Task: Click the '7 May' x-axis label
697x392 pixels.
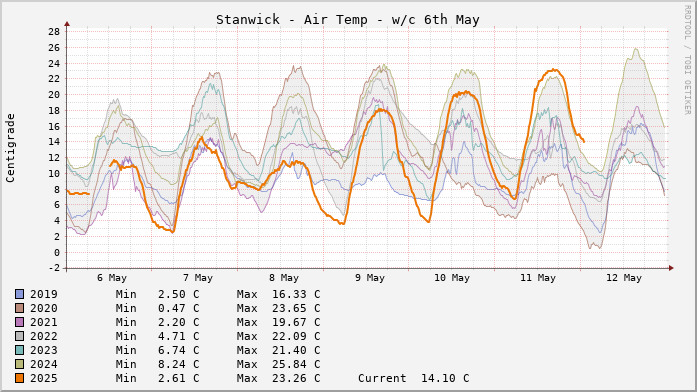Action: tap(198, 278)
